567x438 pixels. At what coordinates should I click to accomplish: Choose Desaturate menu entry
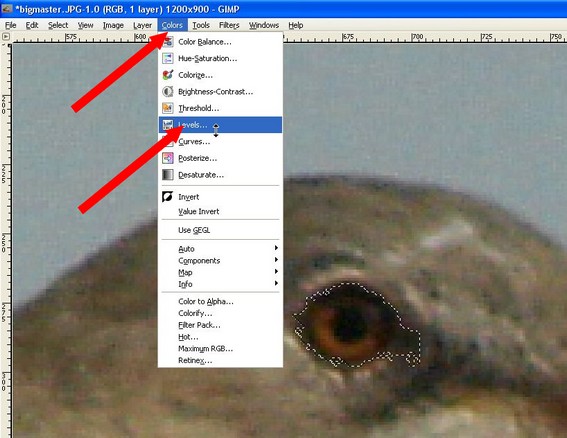220,175
